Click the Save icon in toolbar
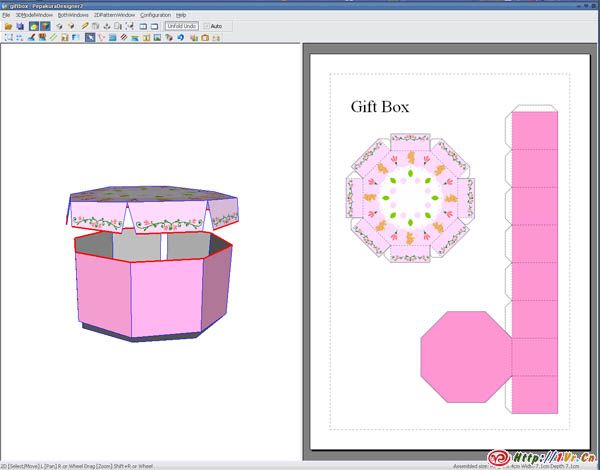This screenshot has height=470, width=600. 20,26
